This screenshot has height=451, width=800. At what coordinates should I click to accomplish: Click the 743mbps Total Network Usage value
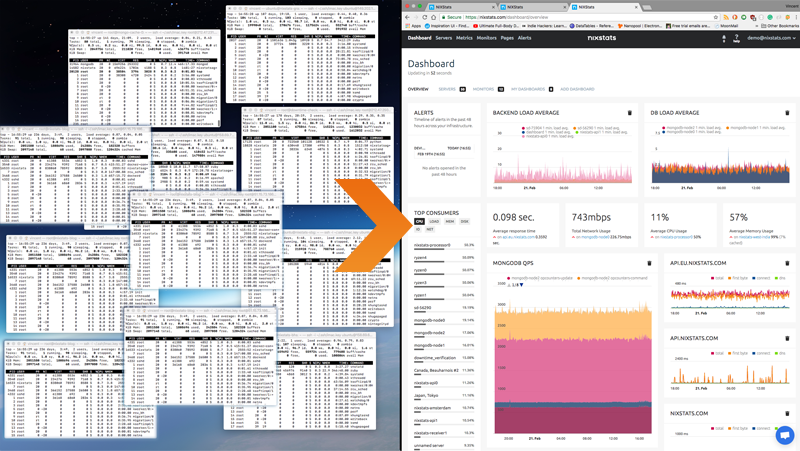tap(591, 217)
